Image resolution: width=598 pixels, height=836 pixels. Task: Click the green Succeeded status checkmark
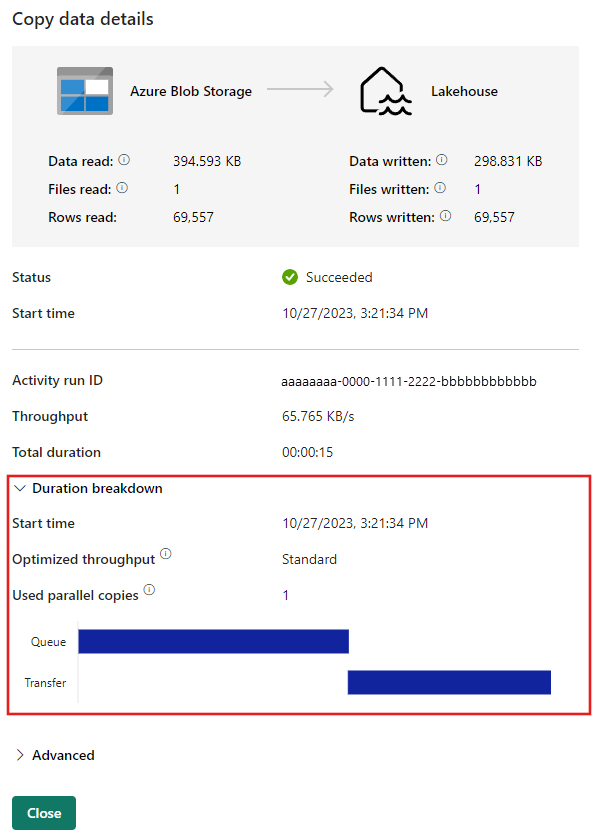tap(290, 277)
